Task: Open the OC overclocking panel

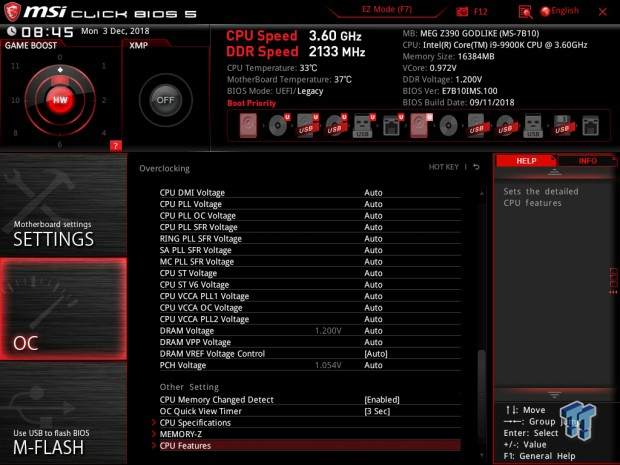Action: (x=63, y=309)
